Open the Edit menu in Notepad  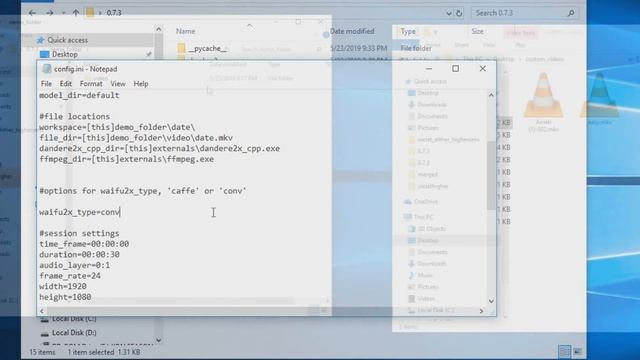pyautogui.click(x=65, y=84)
